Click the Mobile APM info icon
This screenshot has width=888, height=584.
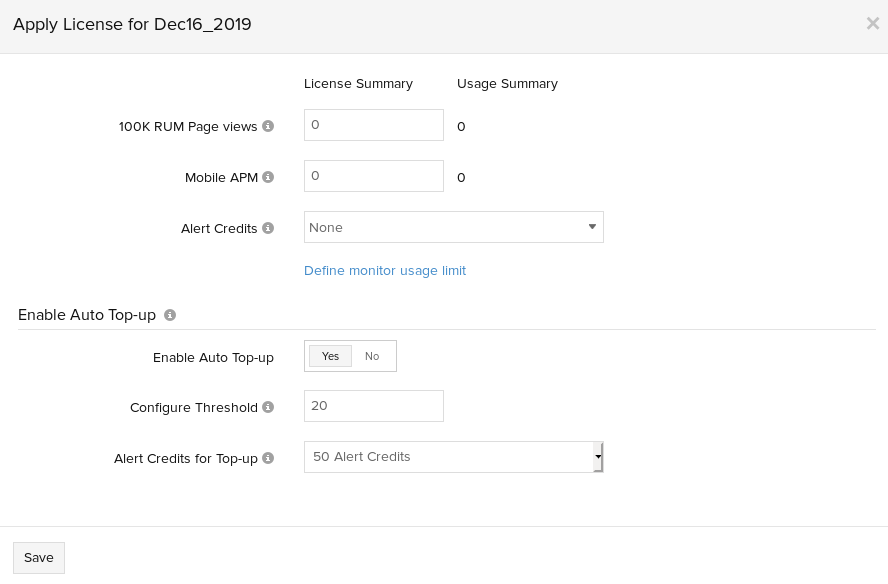tap(267, 178)
